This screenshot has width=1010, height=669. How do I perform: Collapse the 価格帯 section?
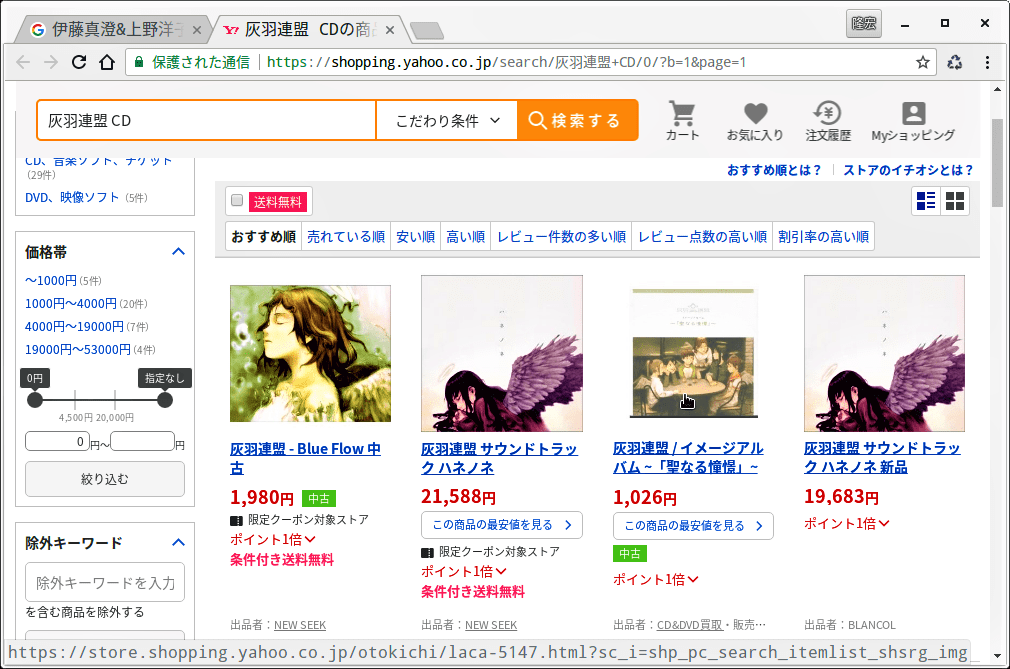178,252
